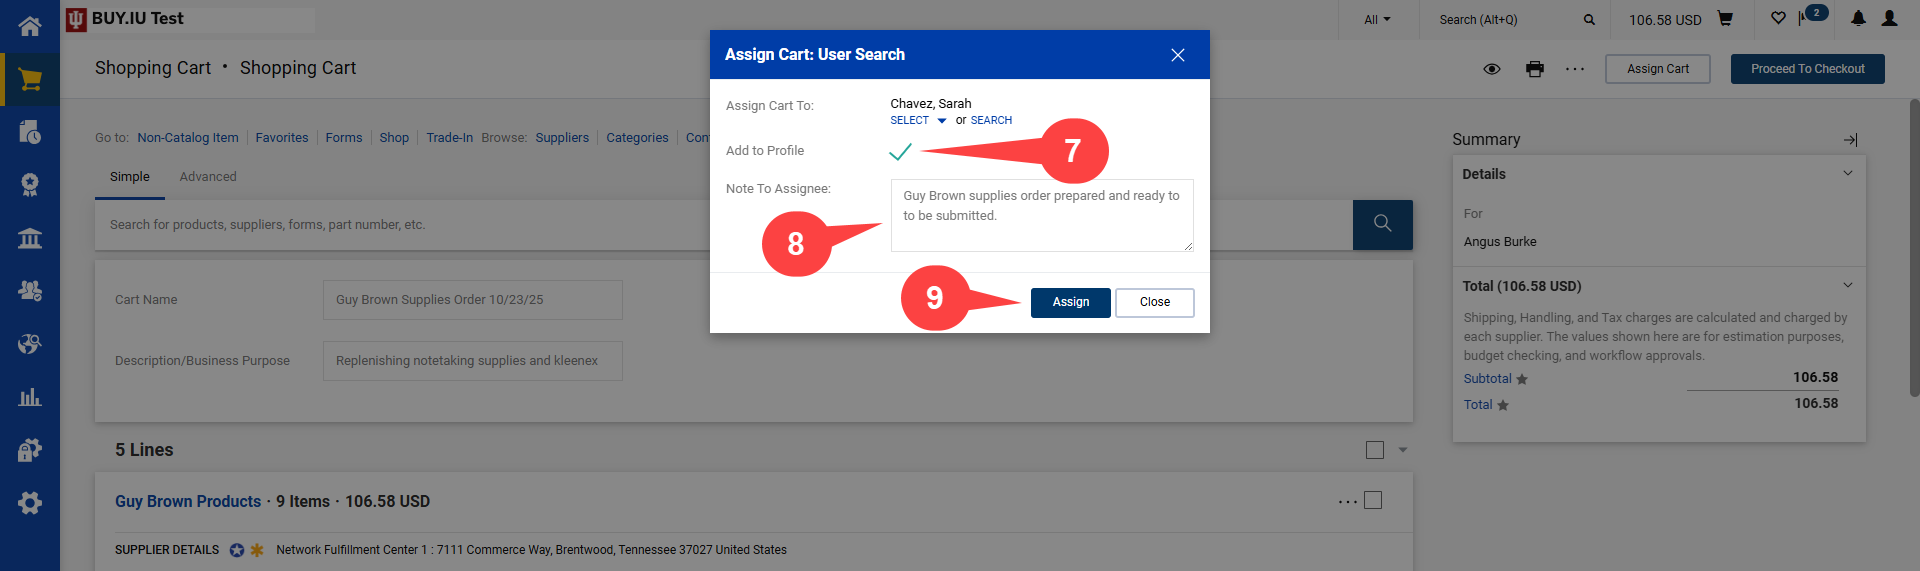Toggle the Add to Profile checkmark
Image resolution: width=1920 pixels, height=571 pixels.
click(x=900, y=151)
